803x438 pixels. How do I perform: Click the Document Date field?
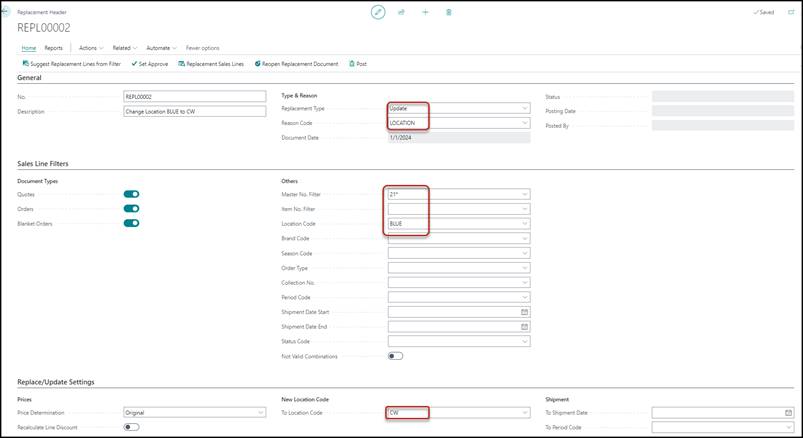pos(459,138)
